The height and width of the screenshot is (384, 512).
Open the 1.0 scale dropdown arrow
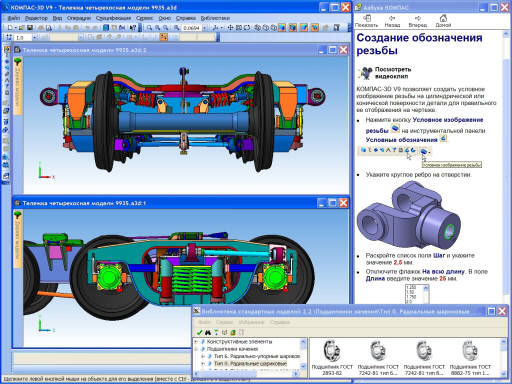[34, 38]
